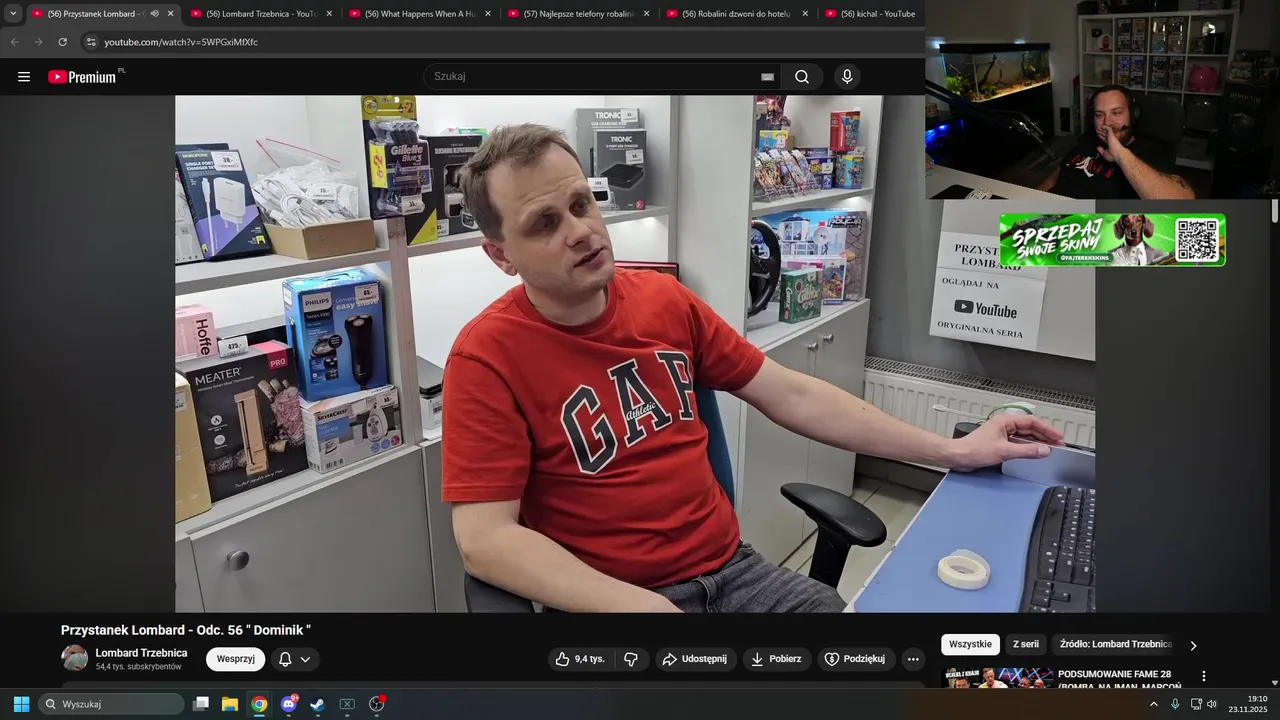The image size is (1280, 720).
Task: Open the on-screen keyboard in search box
Action: 767,77
